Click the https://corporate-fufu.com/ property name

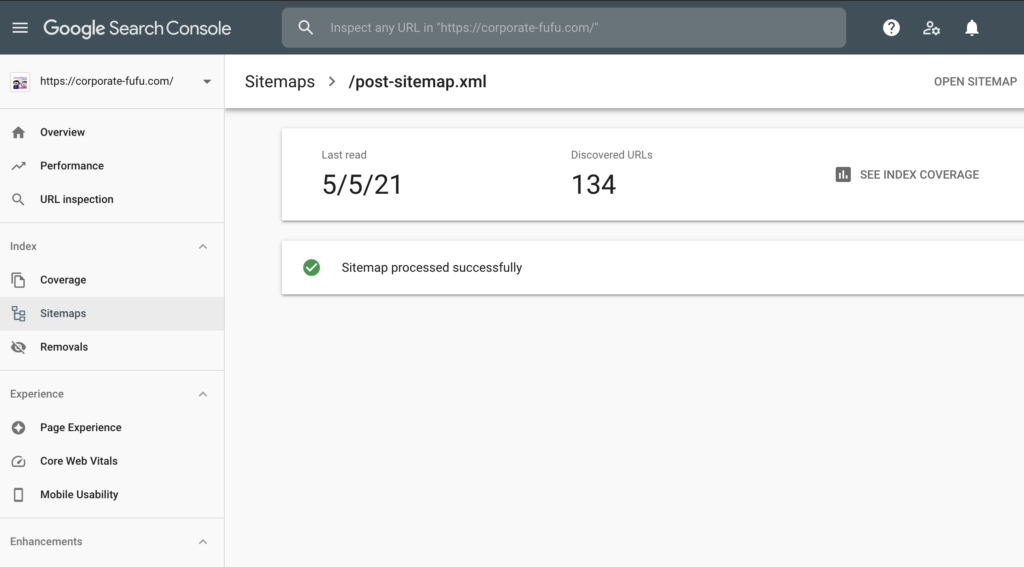point(106,81)
